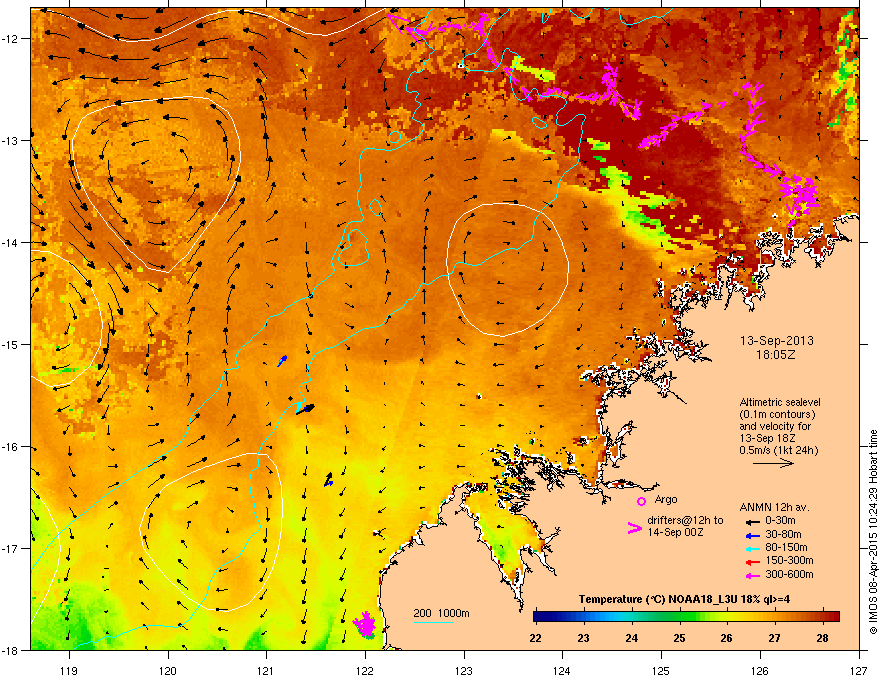Screen dimensions: 880x680
Task: Click latitude axis label -12
Action: tap(11, 39)
